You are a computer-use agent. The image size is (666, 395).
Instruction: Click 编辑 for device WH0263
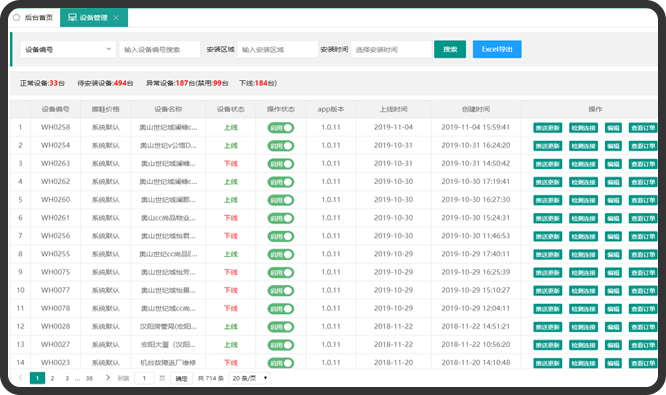613,164
